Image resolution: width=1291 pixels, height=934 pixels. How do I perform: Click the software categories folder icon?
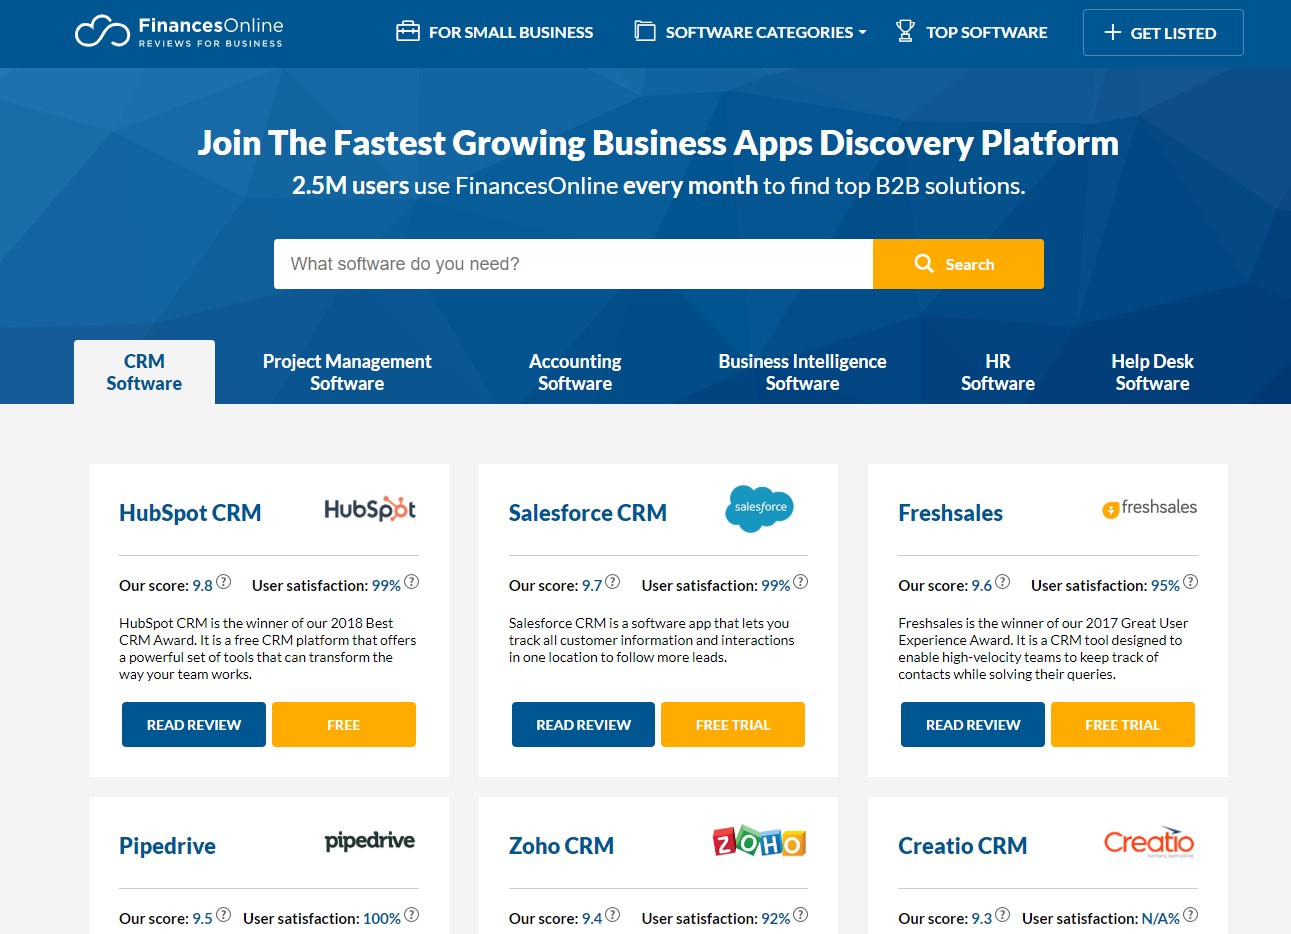[x=645, y=31]
